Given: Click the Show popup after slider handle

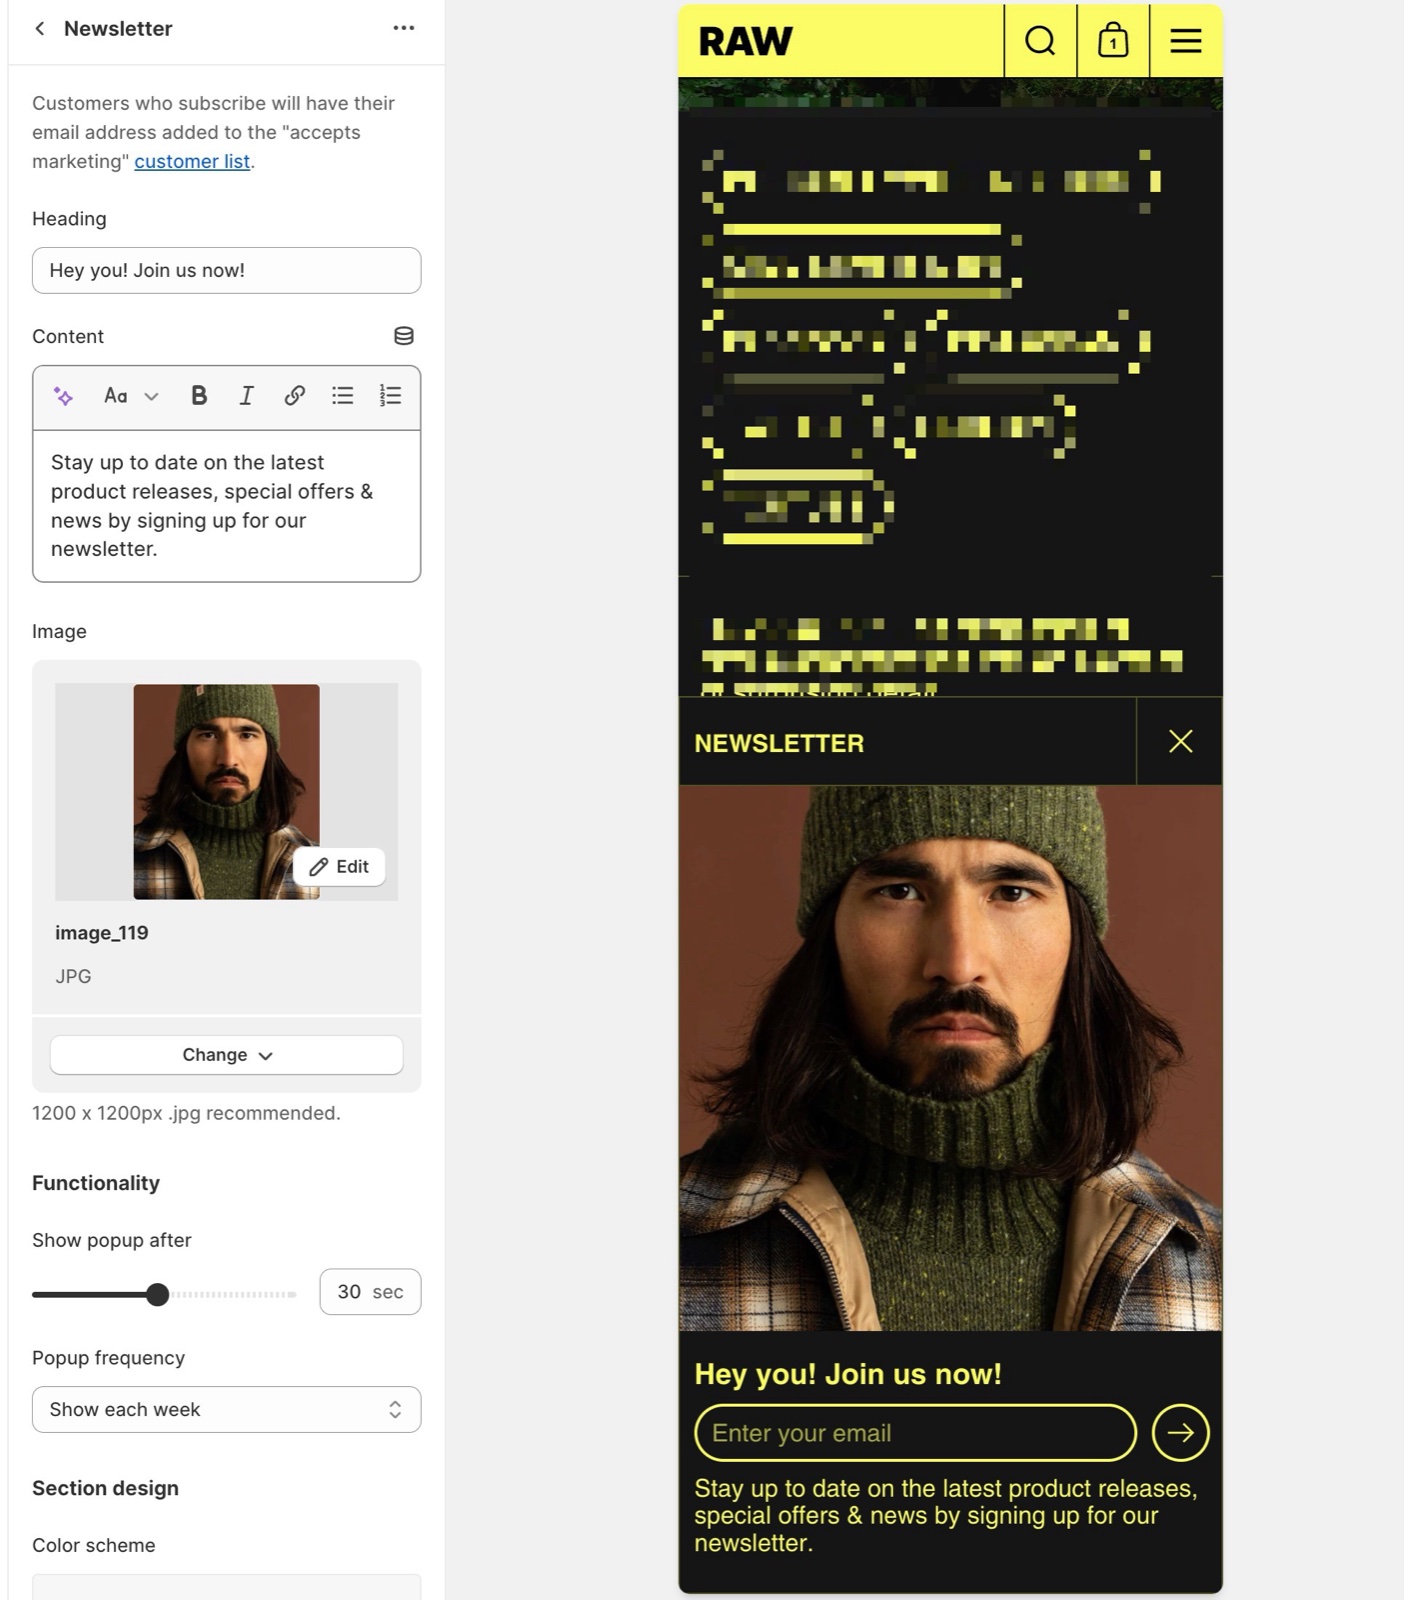Looking at the screenshot, I should 157,1294.
